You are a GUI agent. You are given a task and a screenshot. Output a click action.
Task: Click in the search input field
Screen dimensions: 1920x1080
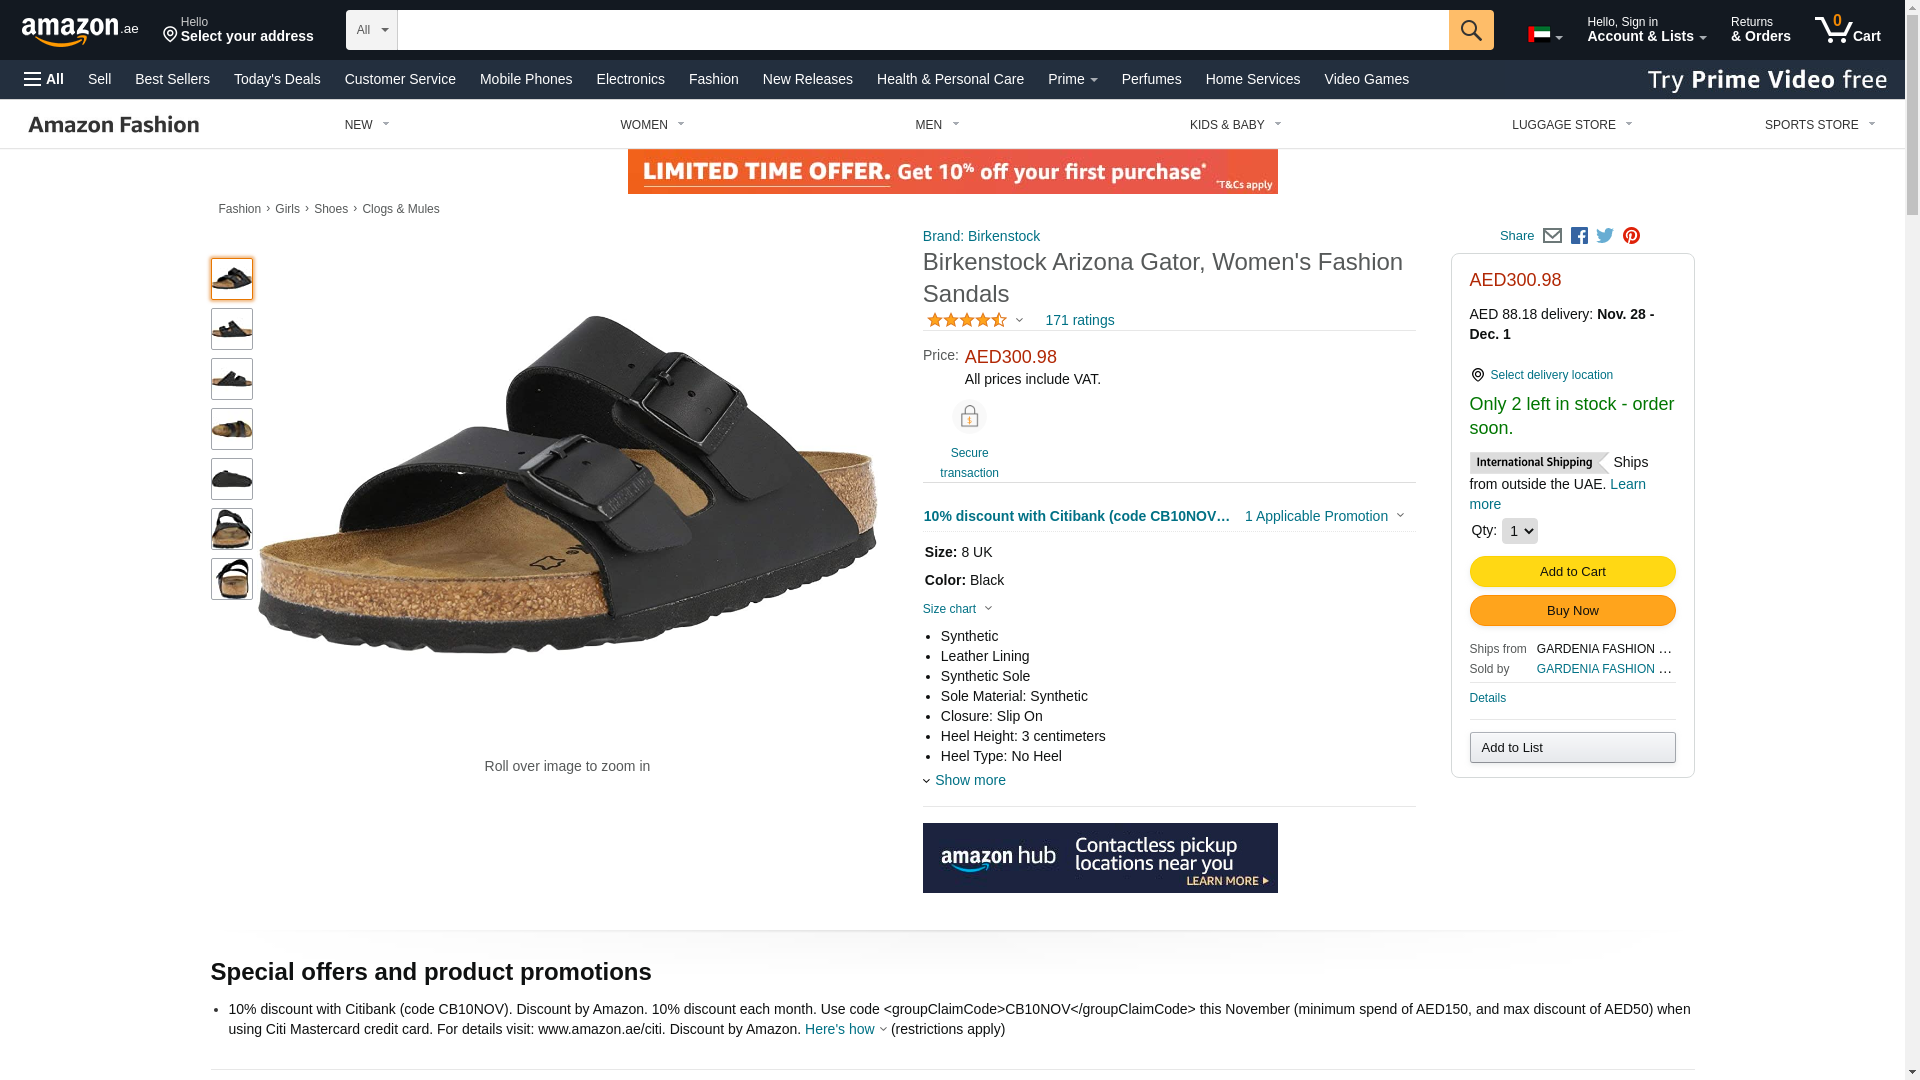click(923, 30)
